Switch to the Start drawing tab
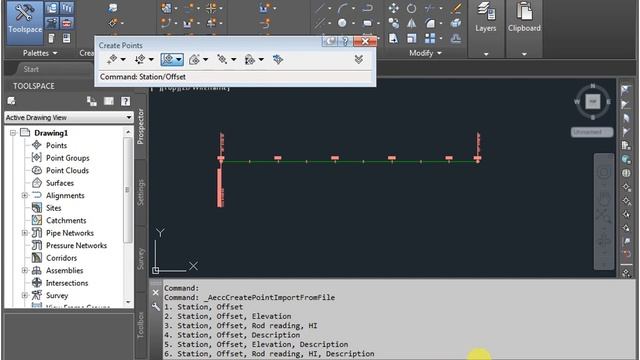 31,69
